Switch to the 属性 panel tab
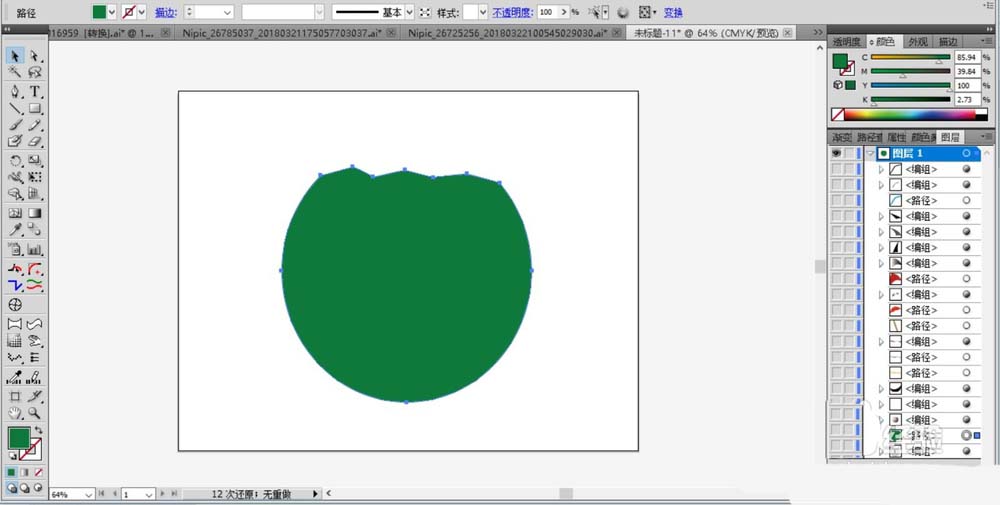1000x505 pixels. 897,137
